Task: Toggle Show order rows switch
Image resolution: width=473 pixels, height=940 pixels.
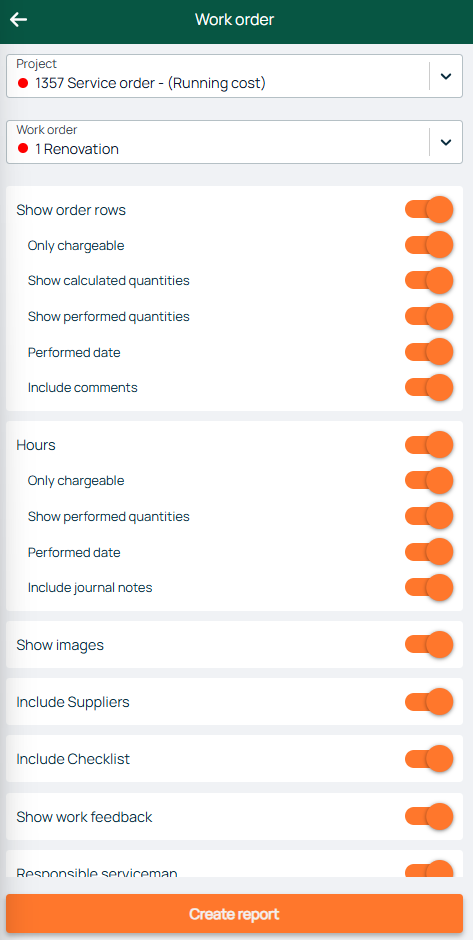Action: pos(429,210)
